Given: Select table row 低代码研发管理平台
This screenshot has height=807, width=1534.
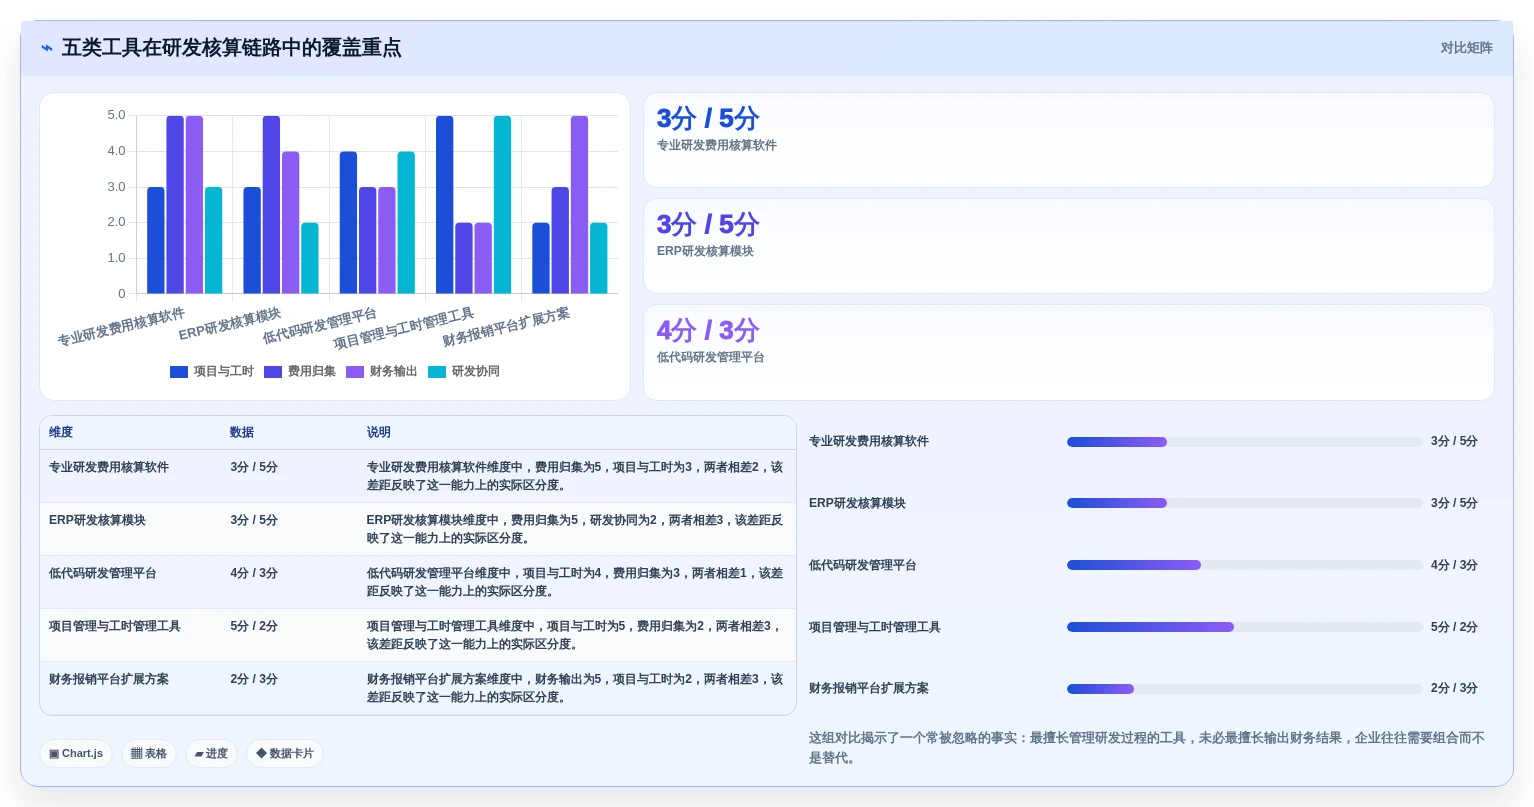Looking at the screenshot, I should 418,582.
